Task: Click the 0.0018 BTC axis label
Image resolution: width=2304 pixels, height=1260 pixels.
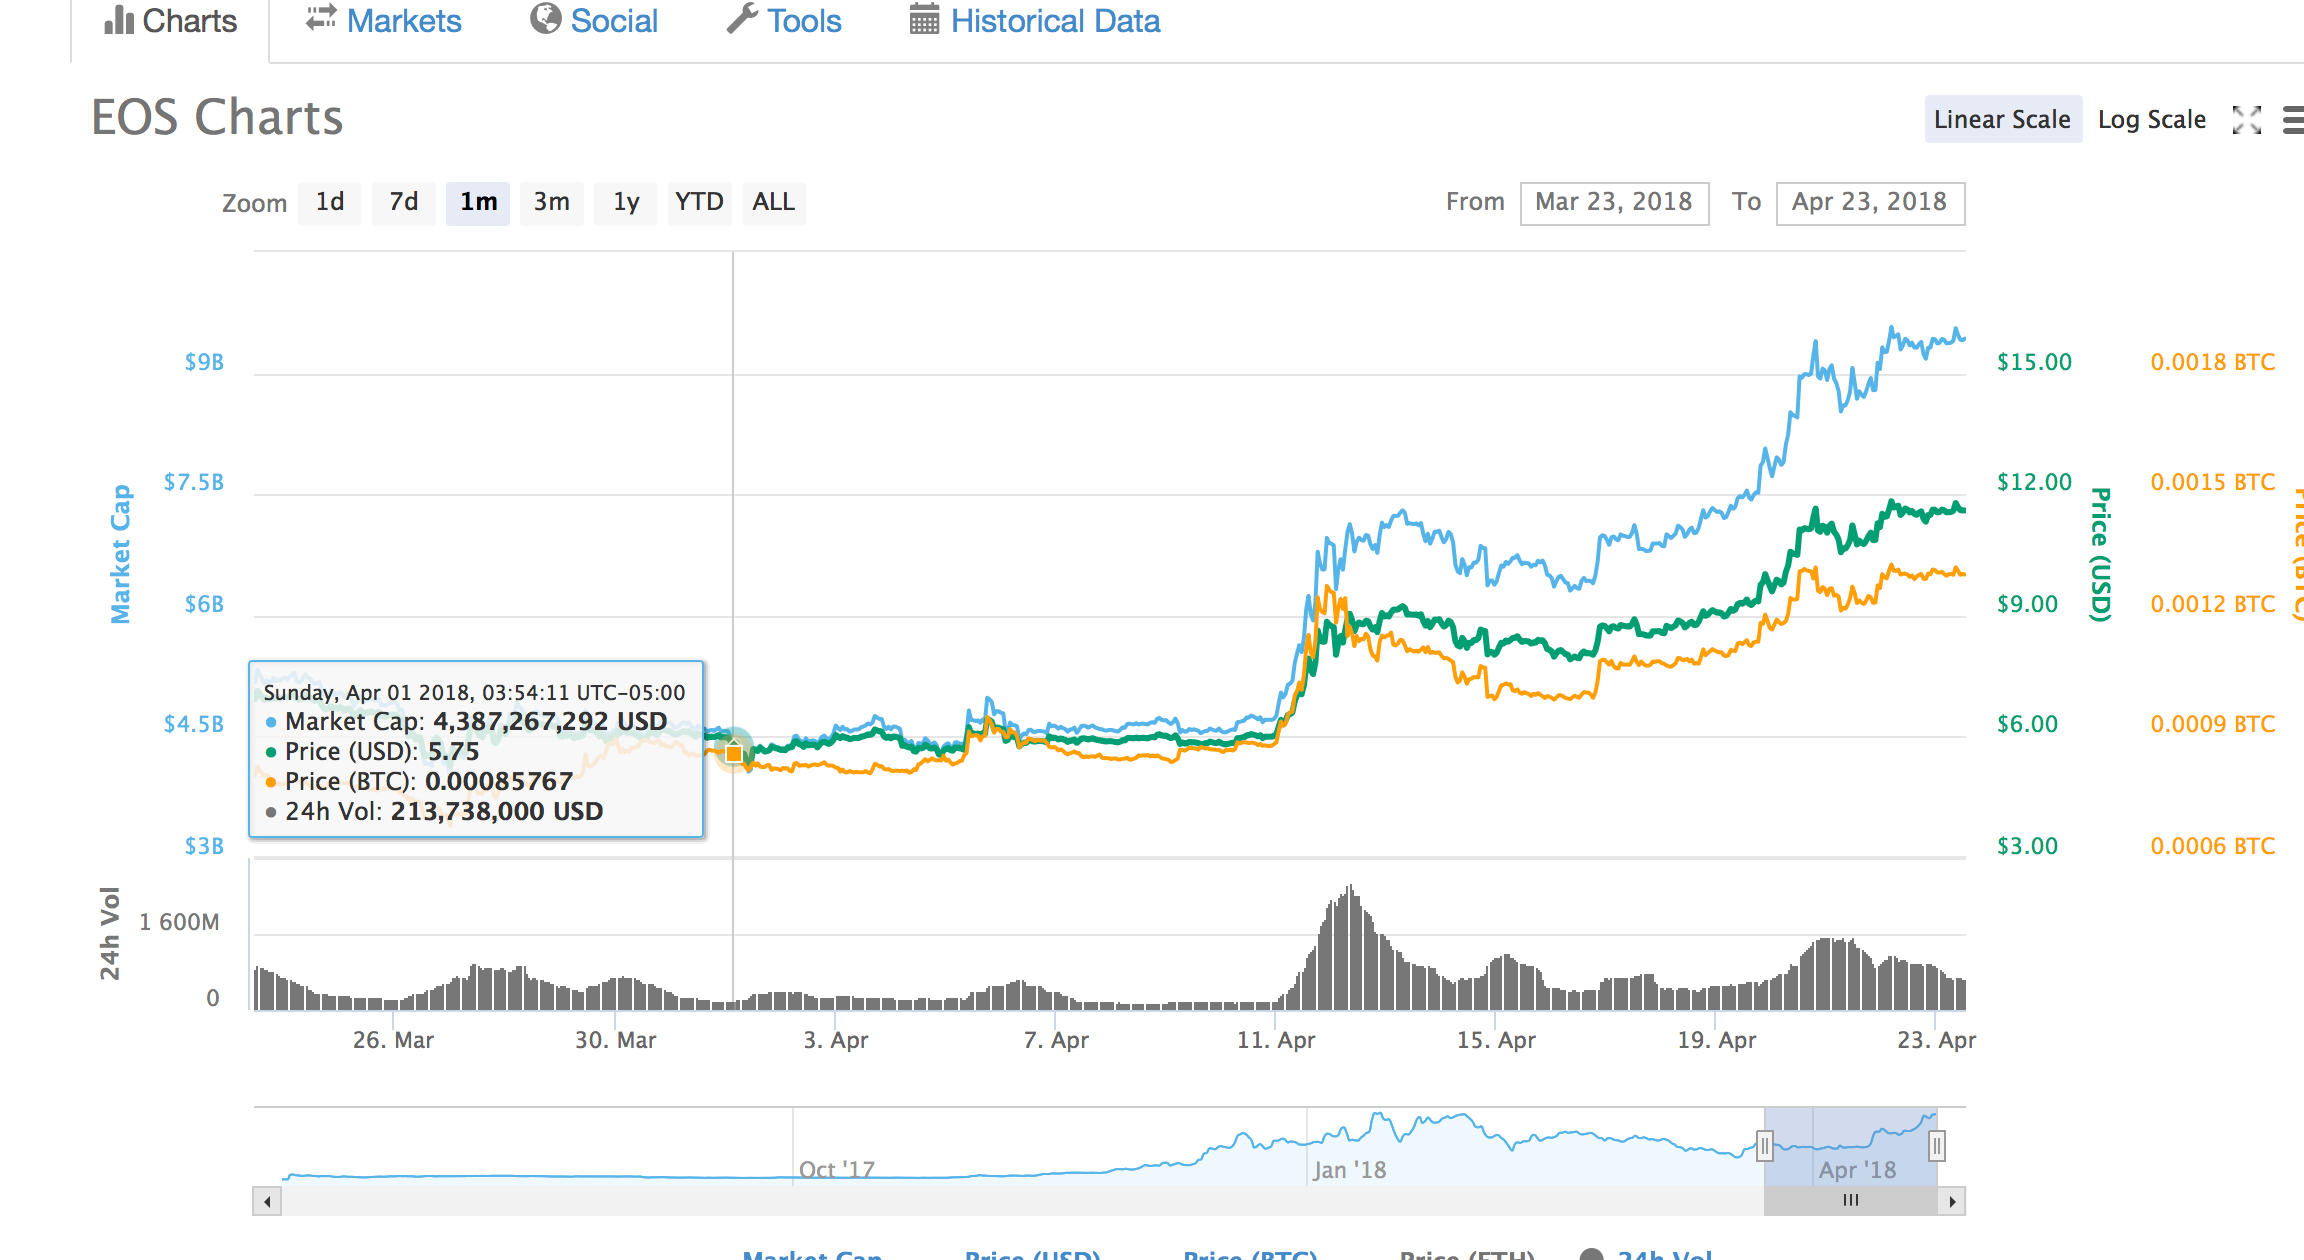Action: pos(2213,362)
